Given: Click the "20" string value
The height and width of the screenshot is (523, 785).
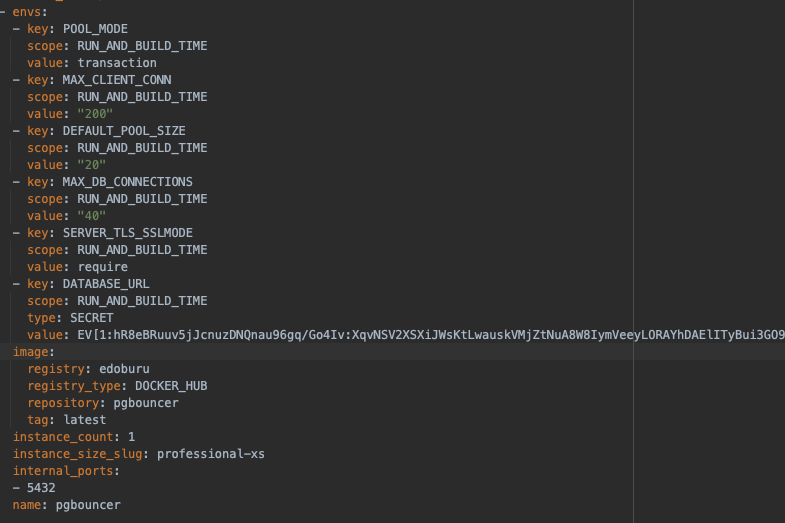Looking at the screenshot, I should coord(92,165).
